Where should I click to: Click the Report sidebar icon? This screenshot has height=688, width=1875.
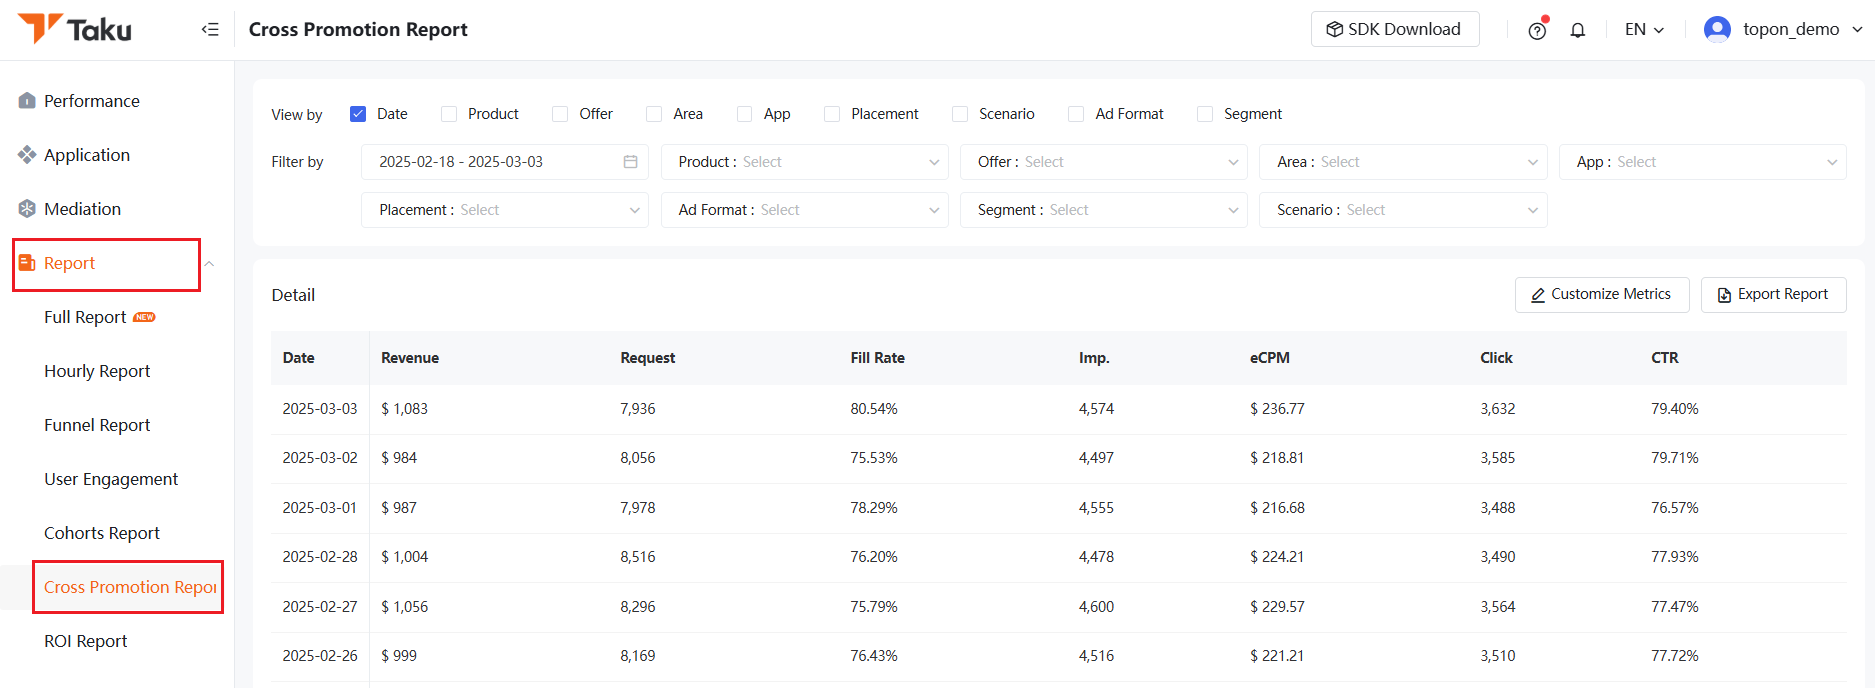click(x=27, y=263)
